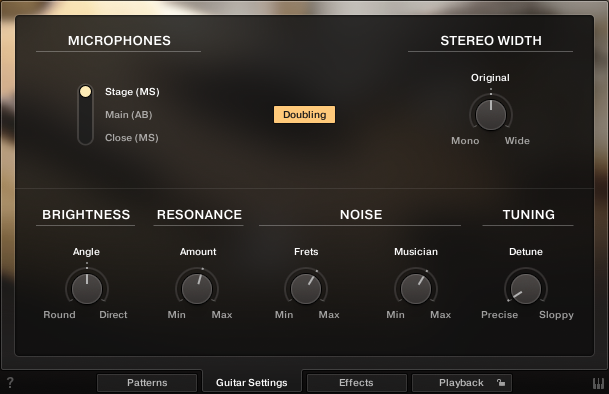Viewport: 609px width, 394px height.
Task: Select Close (MS) microphone option
Action: coord(132,138)
